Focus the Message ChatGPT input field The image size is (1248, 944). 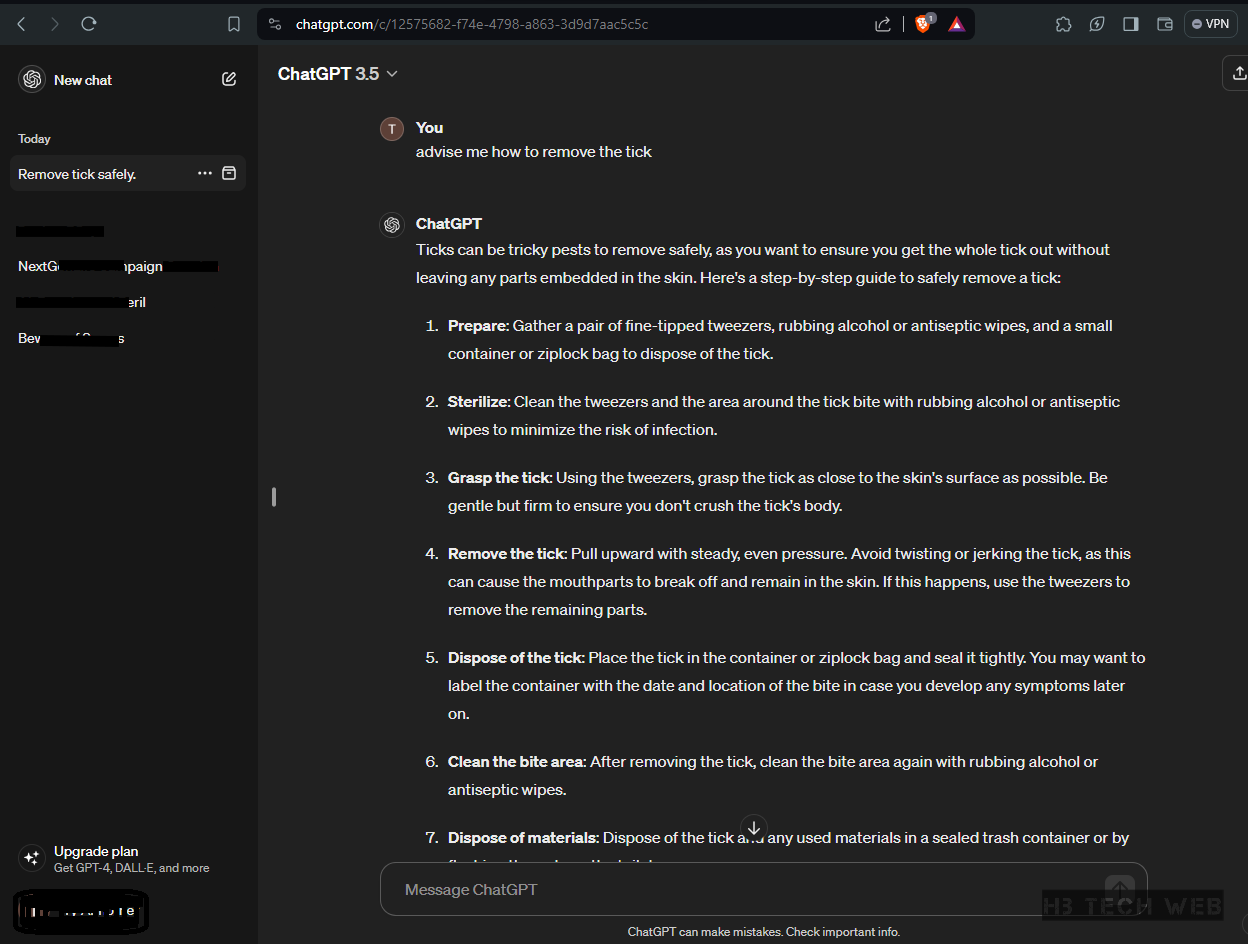[740, 890]
